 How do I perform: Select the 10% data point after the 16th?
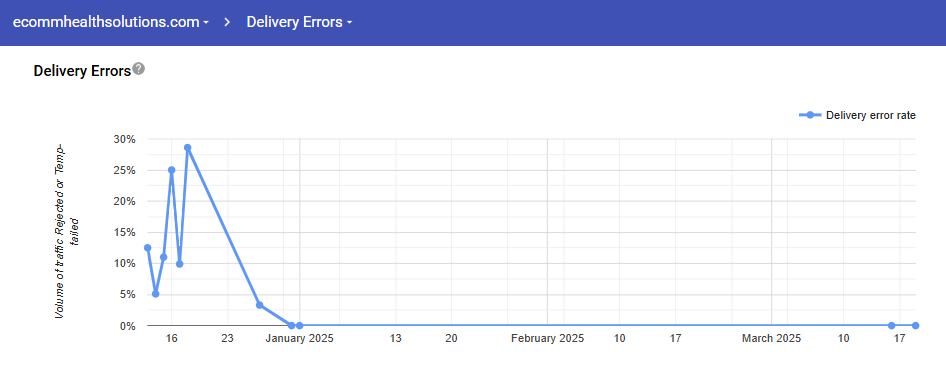[180, 264]
